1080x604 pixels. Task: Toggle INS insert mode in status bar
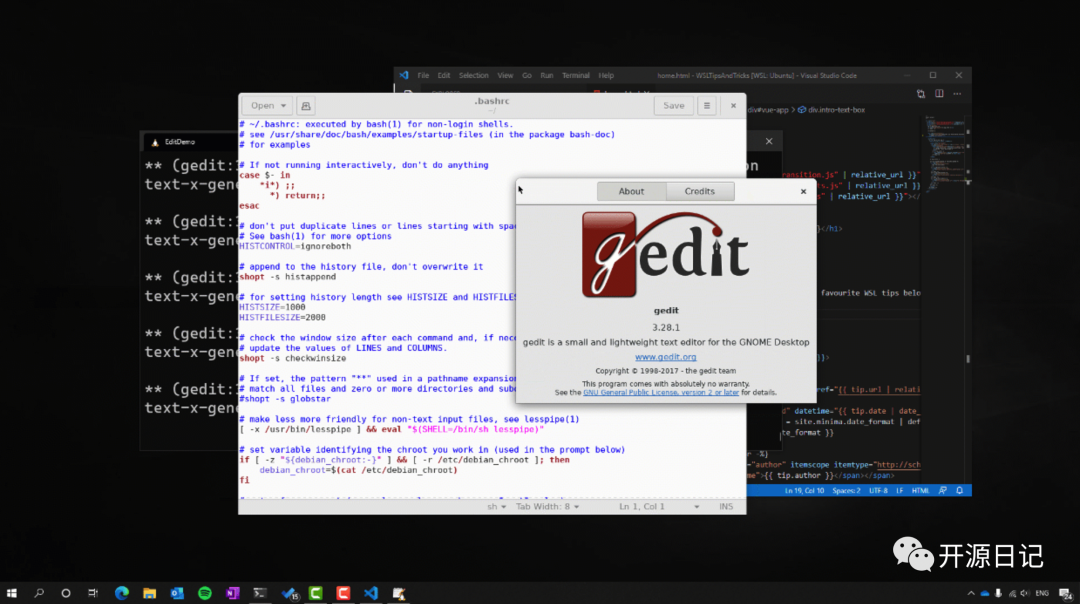(x=726, y=506)
